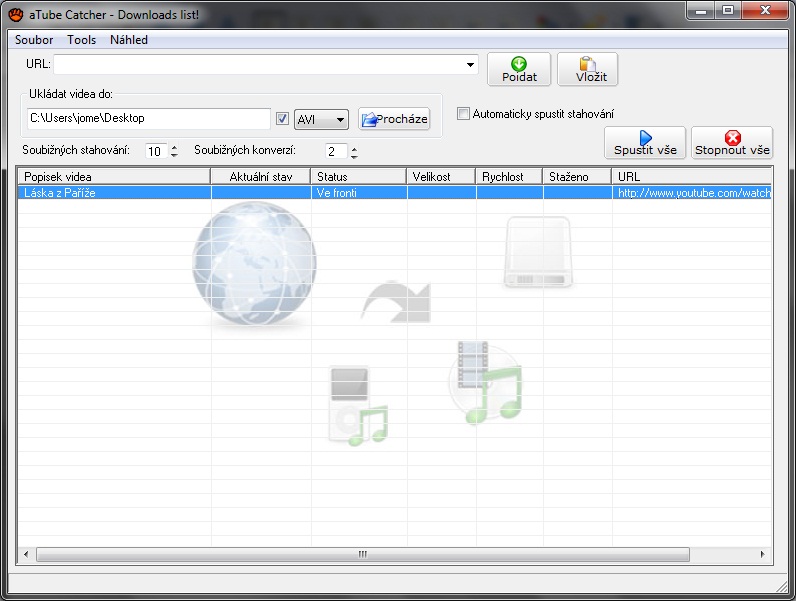The height and width of the screenshot is (601, 796).
Task: Click the save path field C:\Users\jome\Desktop
Action: [148, 118]
